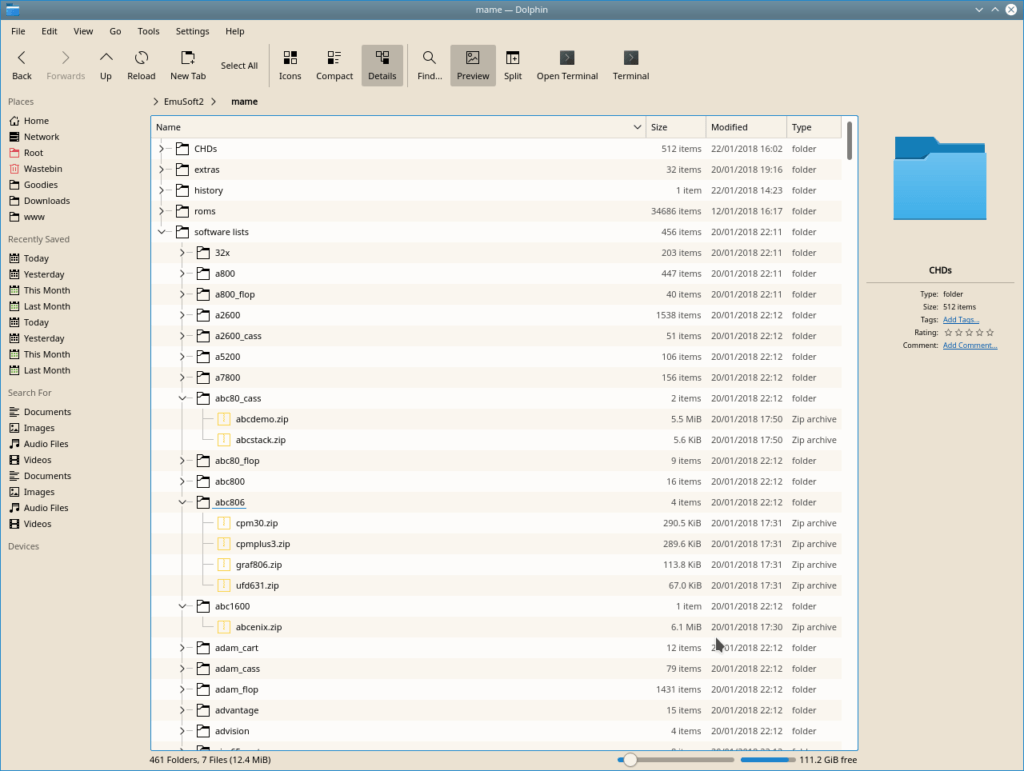Expand the roms folder
1024x771 pixels.
(x=163, y=211)
